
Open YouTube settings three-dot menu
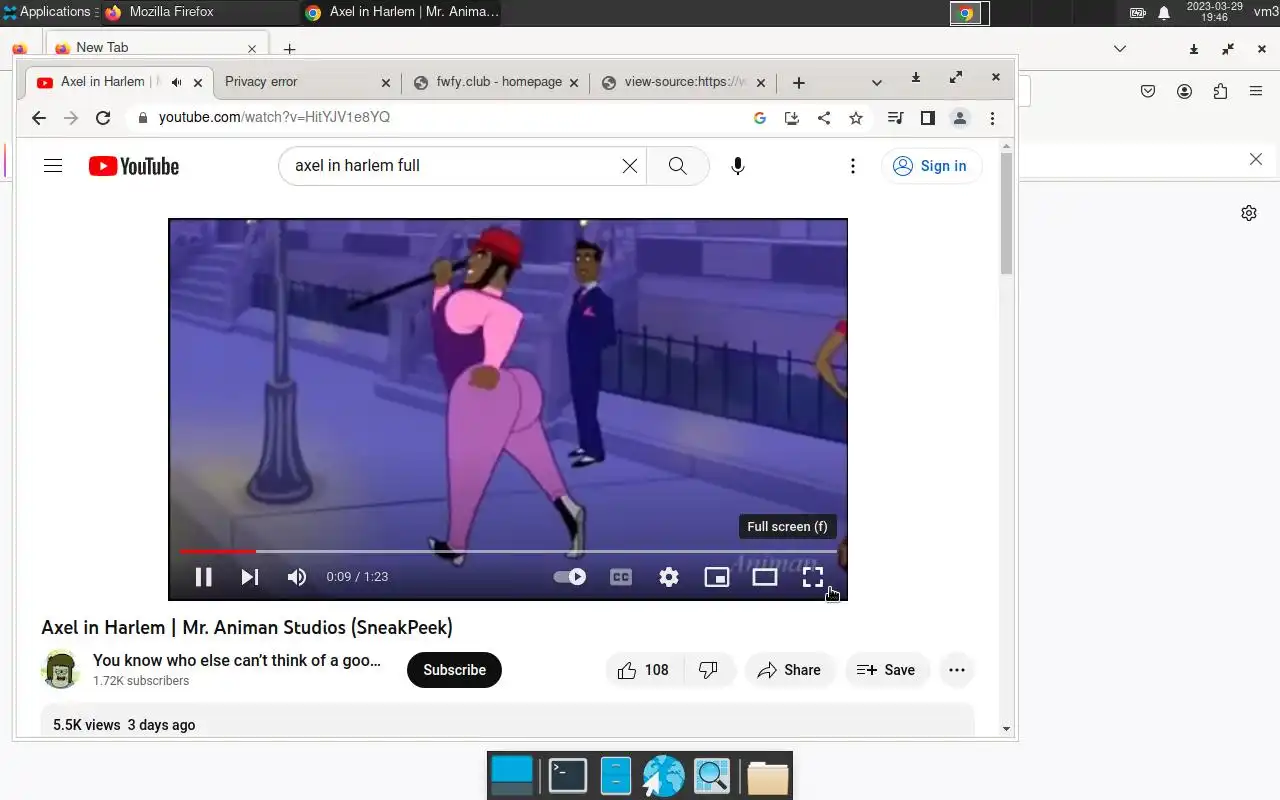[x=853, y=166]
